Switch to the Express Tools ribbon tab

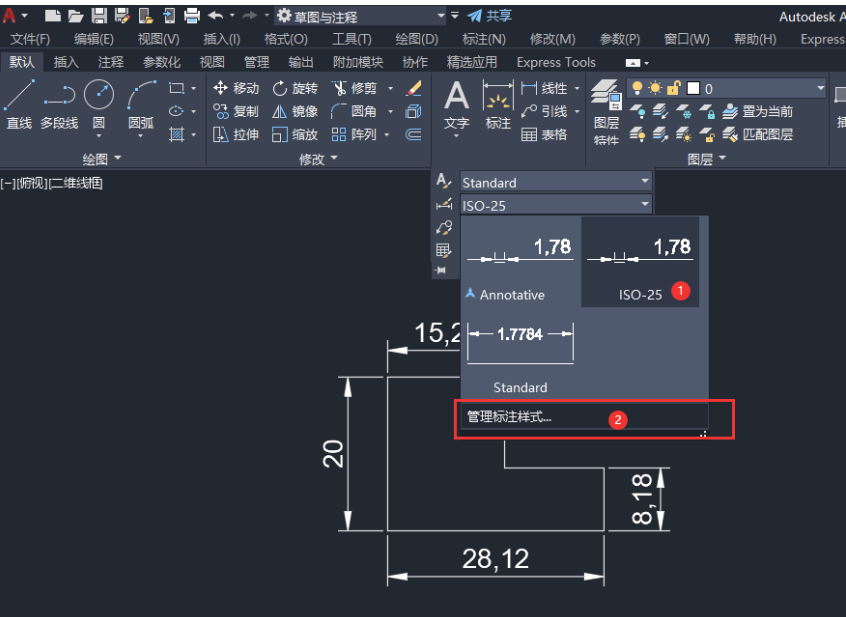click(556, 63)
